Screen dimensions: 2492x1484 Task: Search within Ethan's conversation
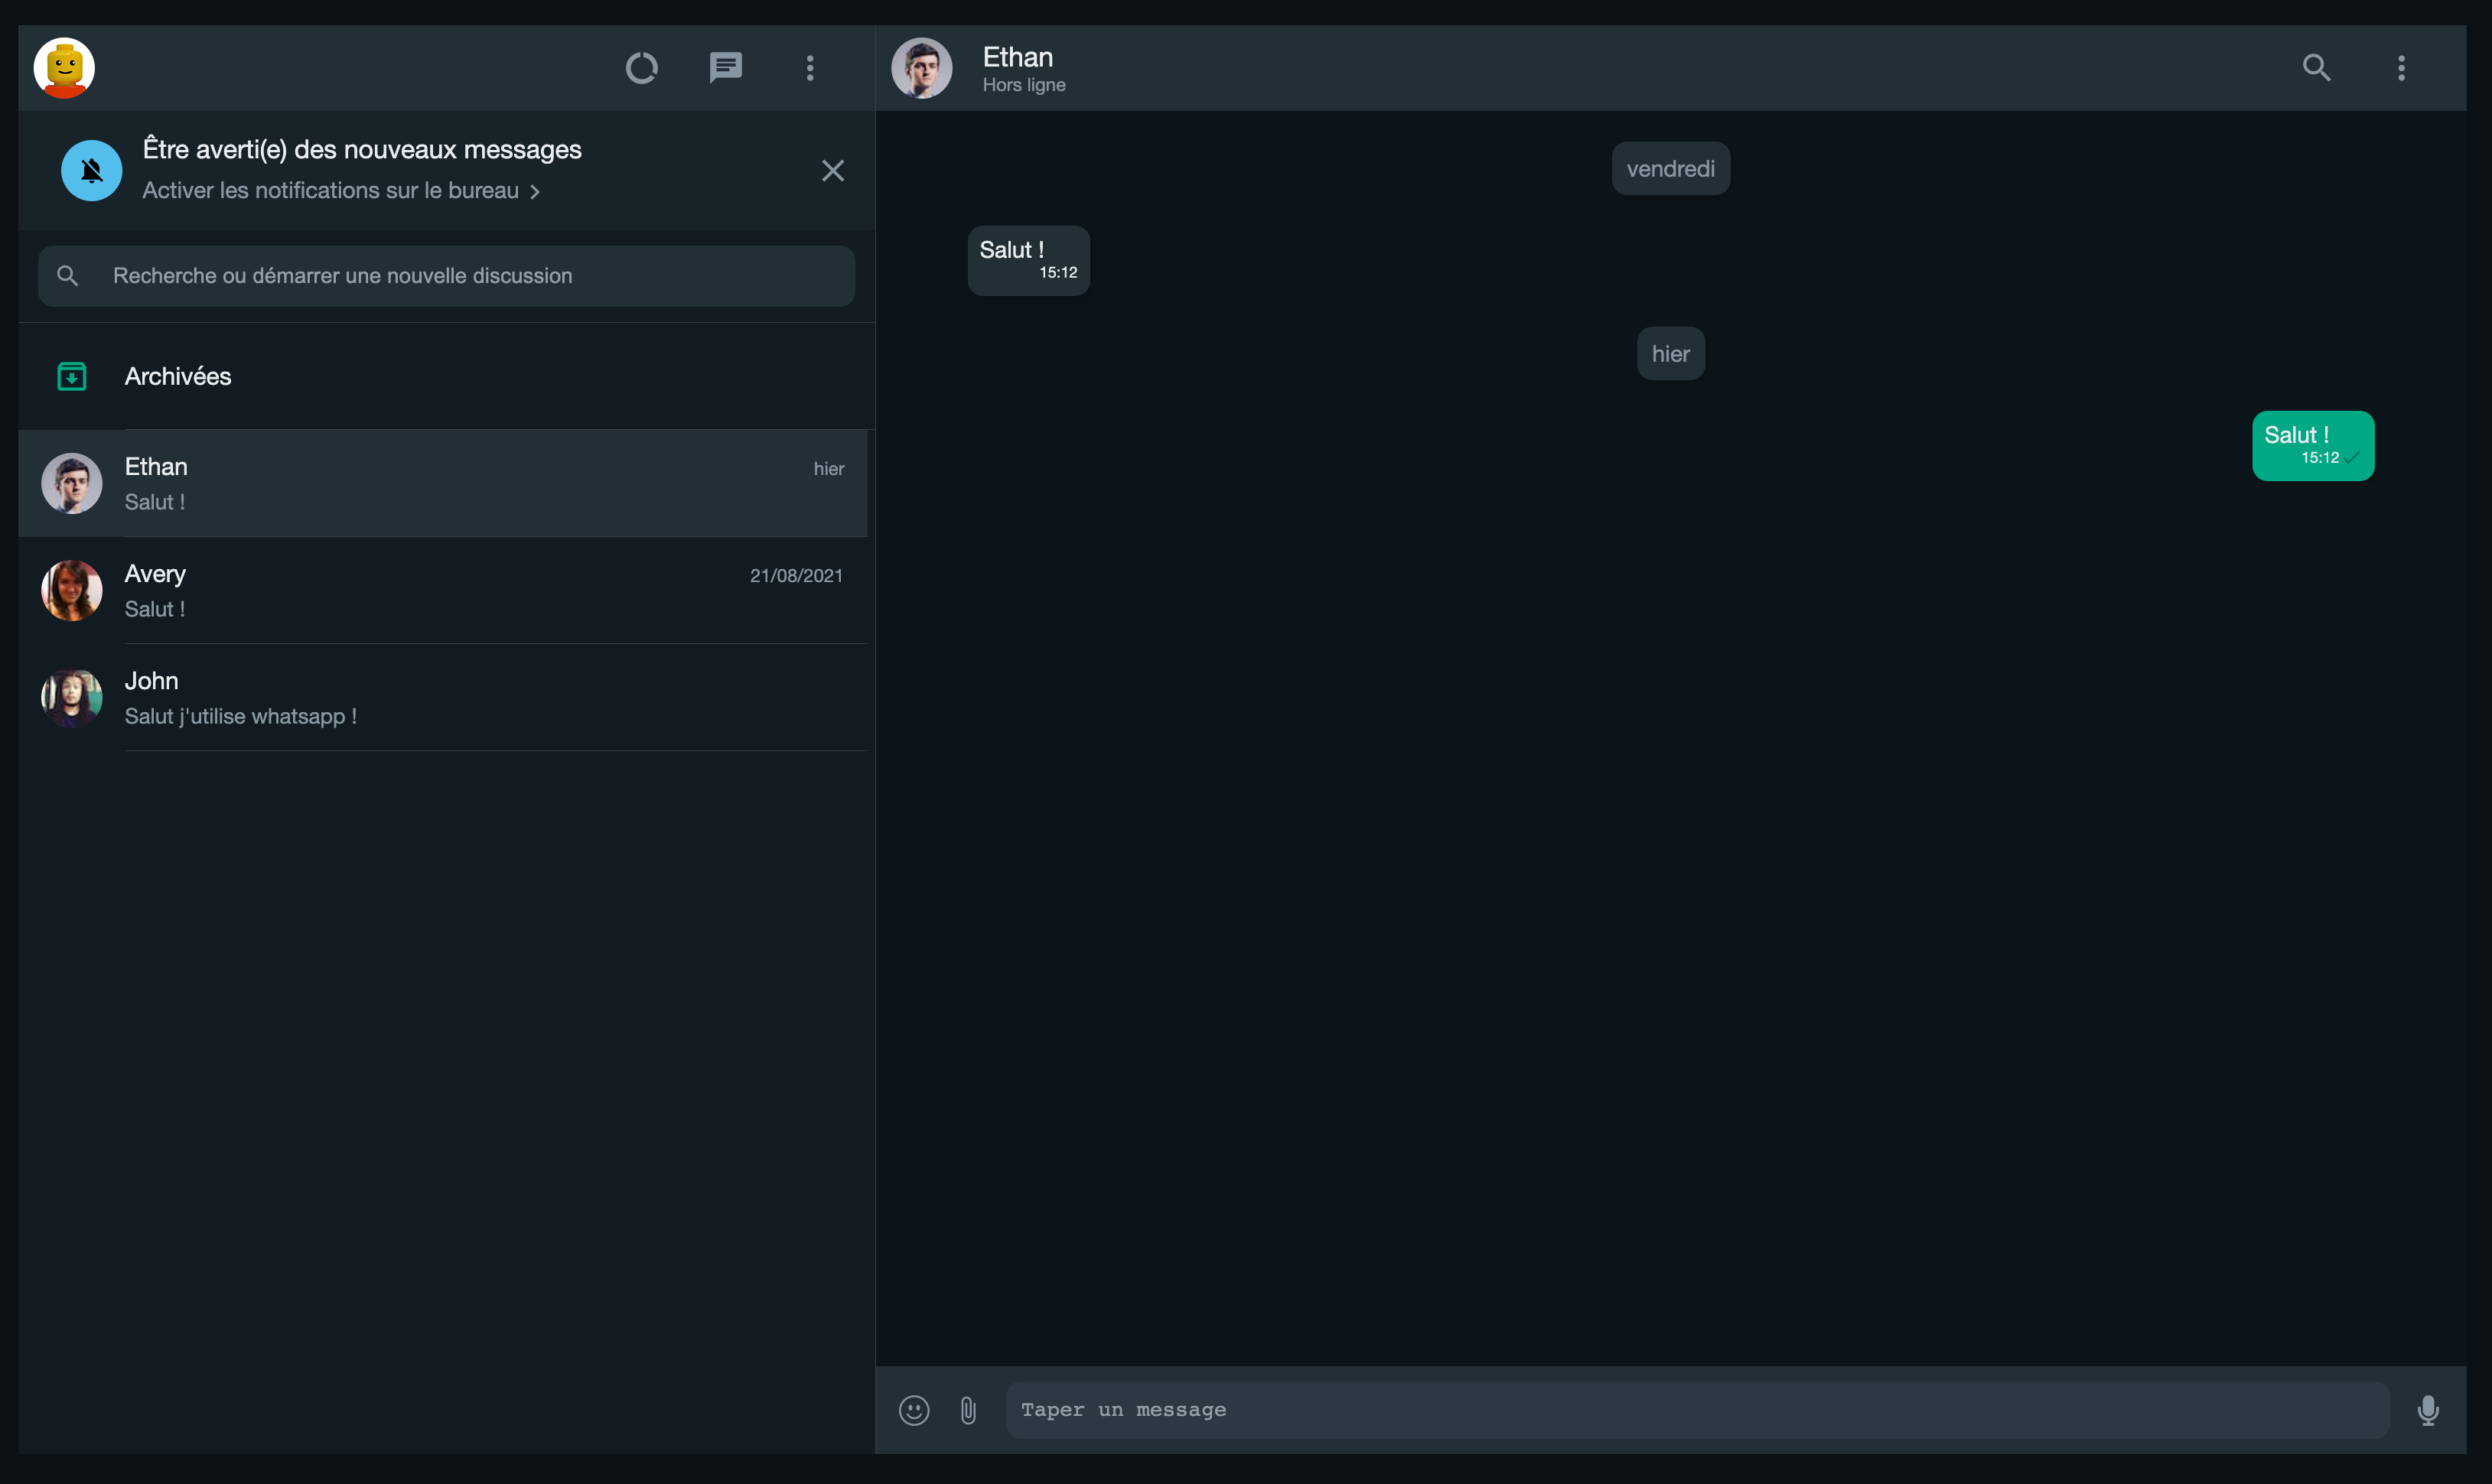pos(2316,68)
